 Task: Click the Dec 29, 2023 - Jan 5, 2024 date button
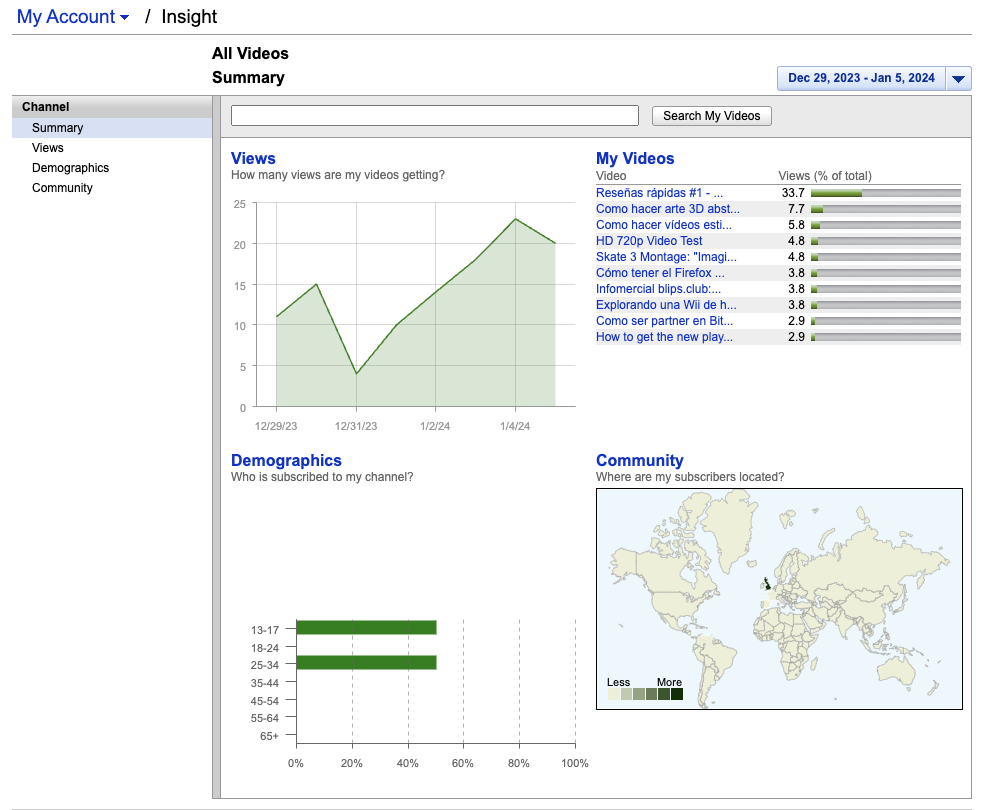pyautogui.click(x=861, y=79)
